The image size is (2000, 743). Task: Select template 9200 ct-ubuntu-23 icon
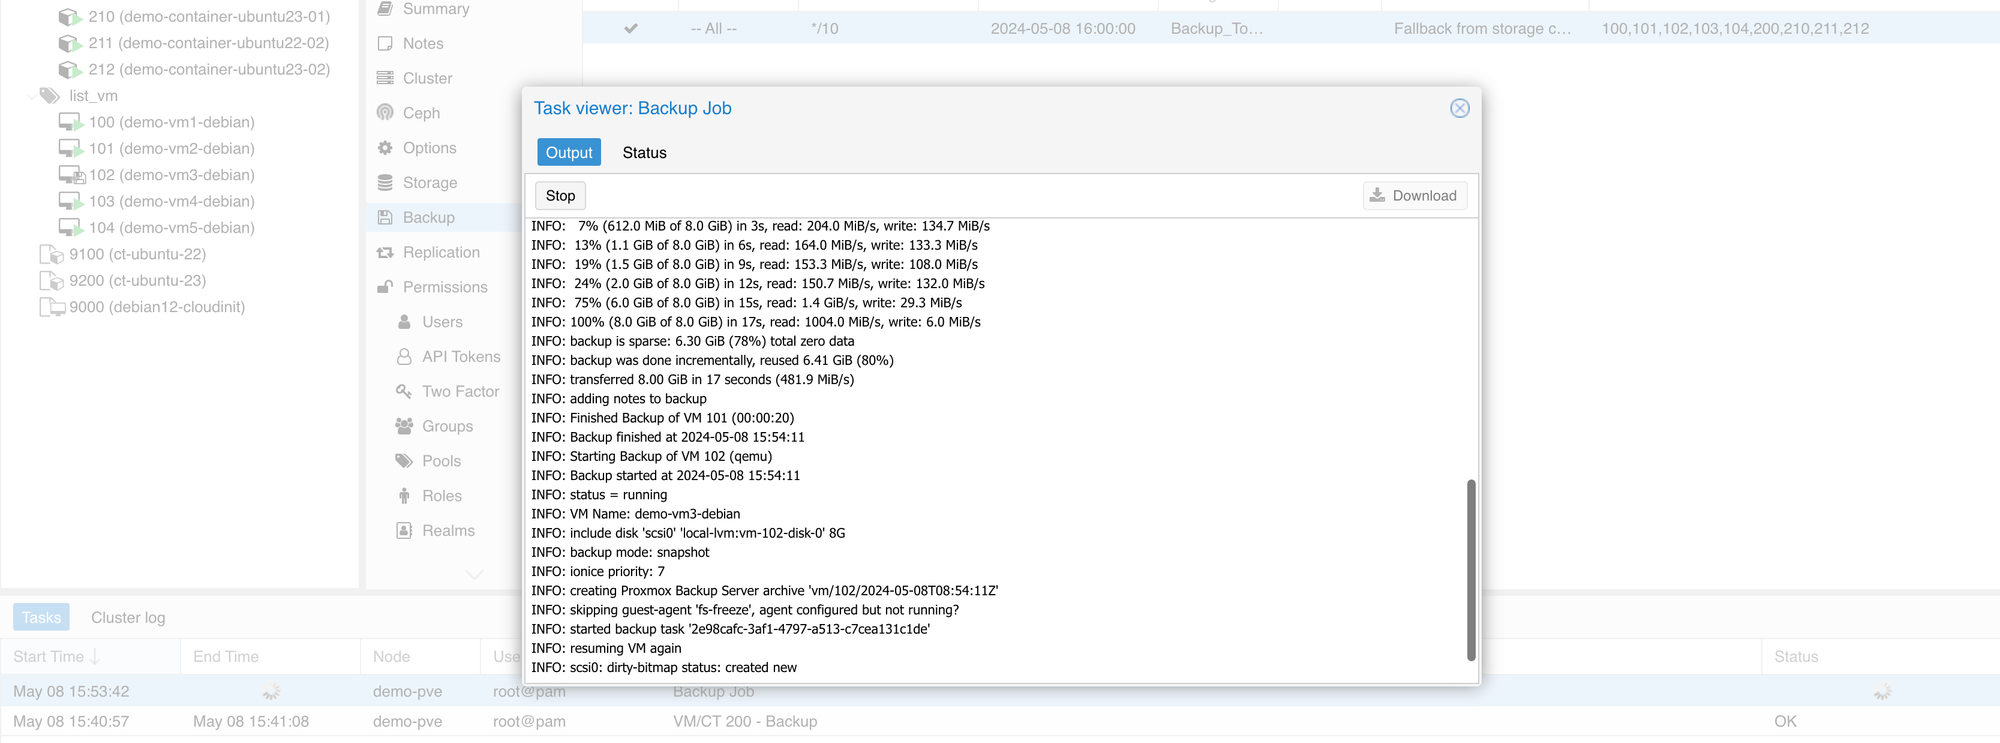(52, 281)
